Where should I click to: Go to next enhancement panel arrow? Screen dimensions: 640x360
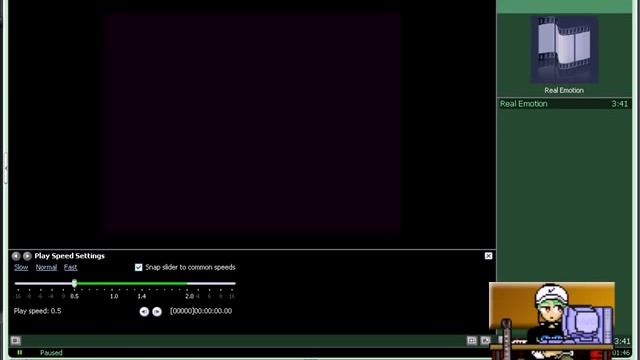tap(27, 256)
